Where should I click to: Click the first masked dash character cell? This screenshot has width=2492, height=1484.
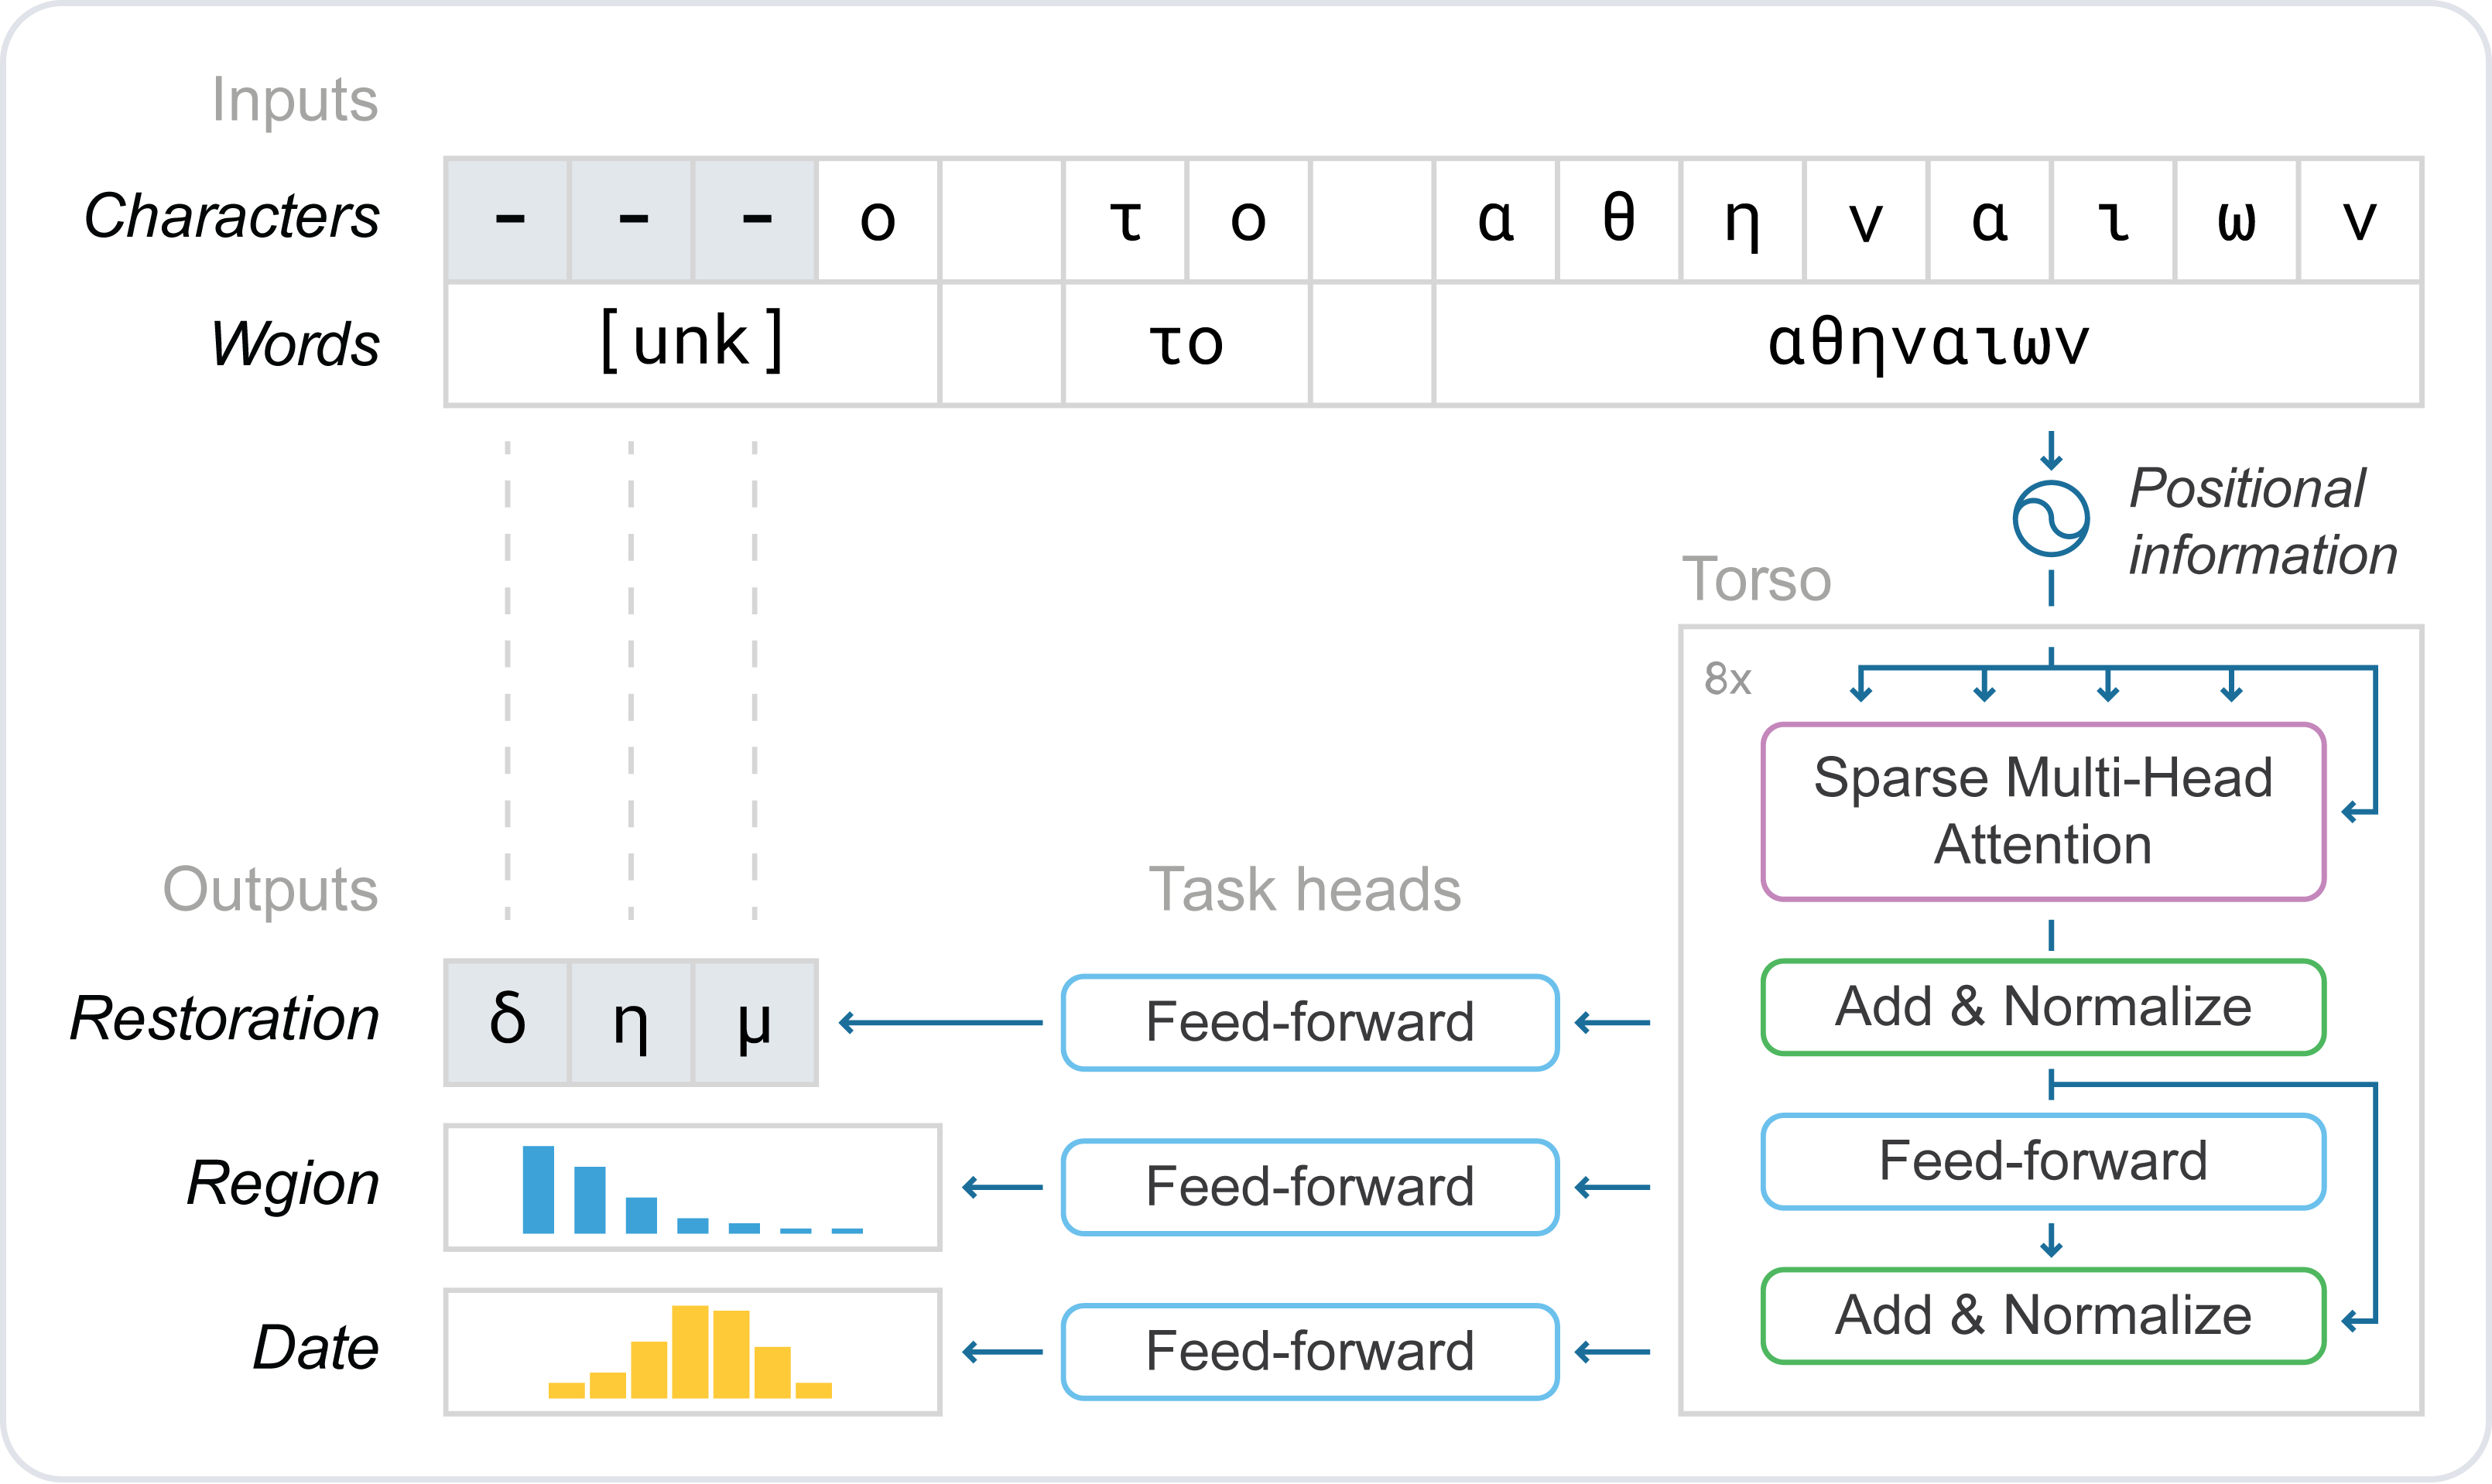click(508, 219)
